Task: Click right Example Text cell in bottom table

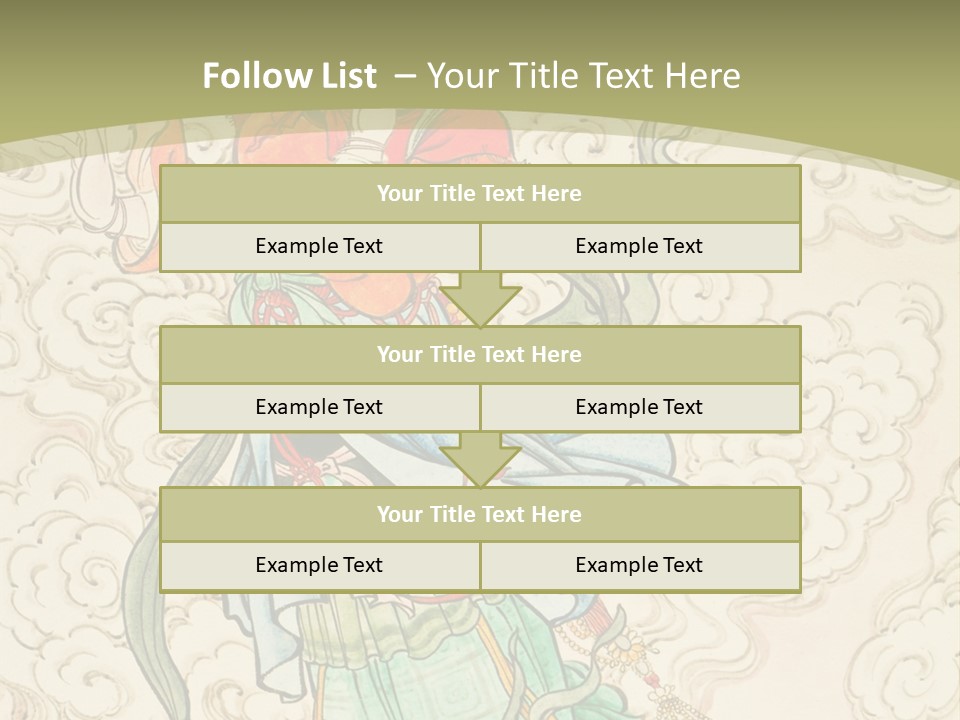Action: pos(639,565)
